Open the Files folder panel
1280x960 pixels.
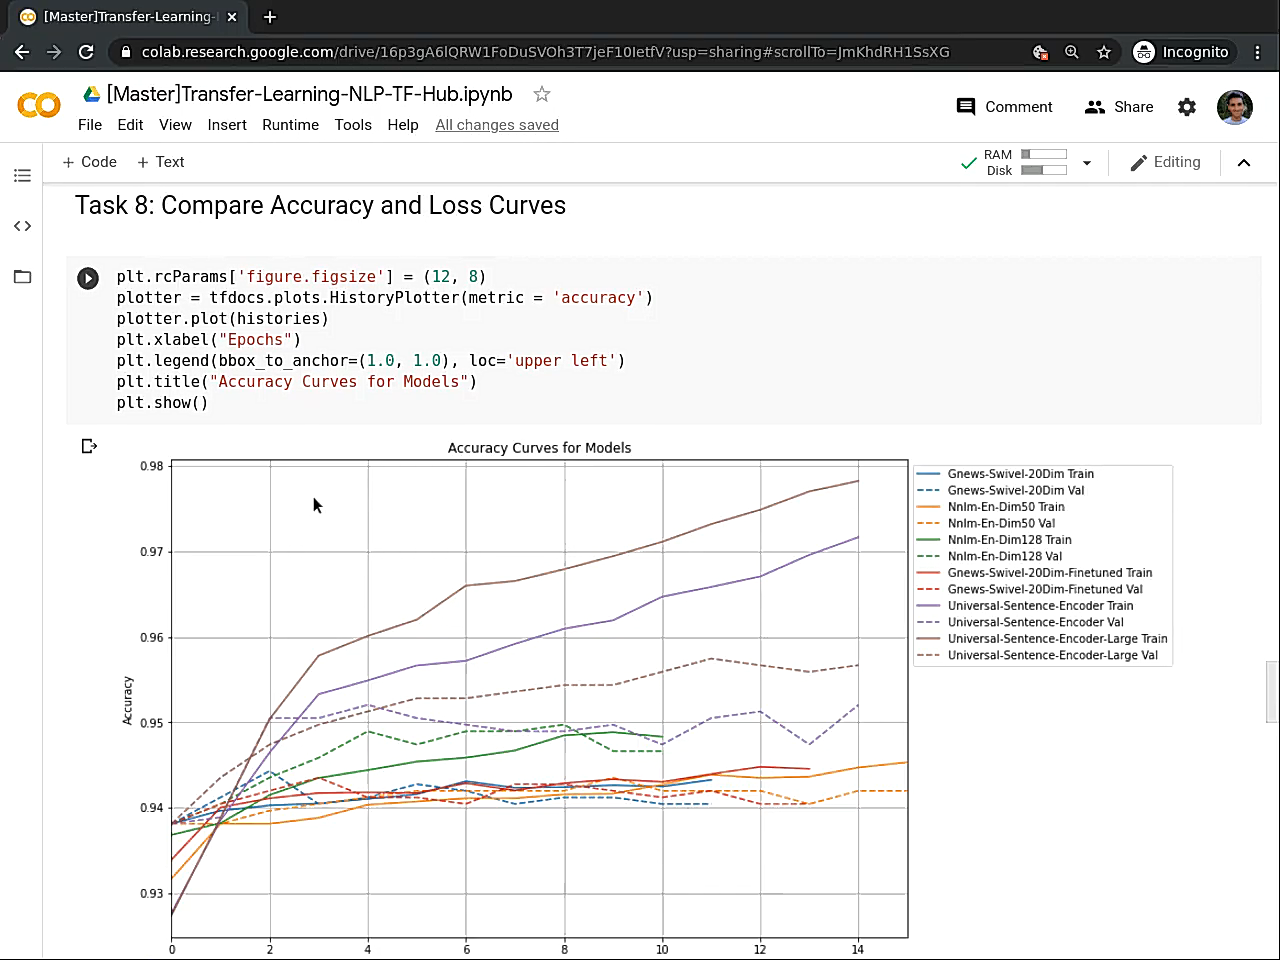(x=22, y=277)
